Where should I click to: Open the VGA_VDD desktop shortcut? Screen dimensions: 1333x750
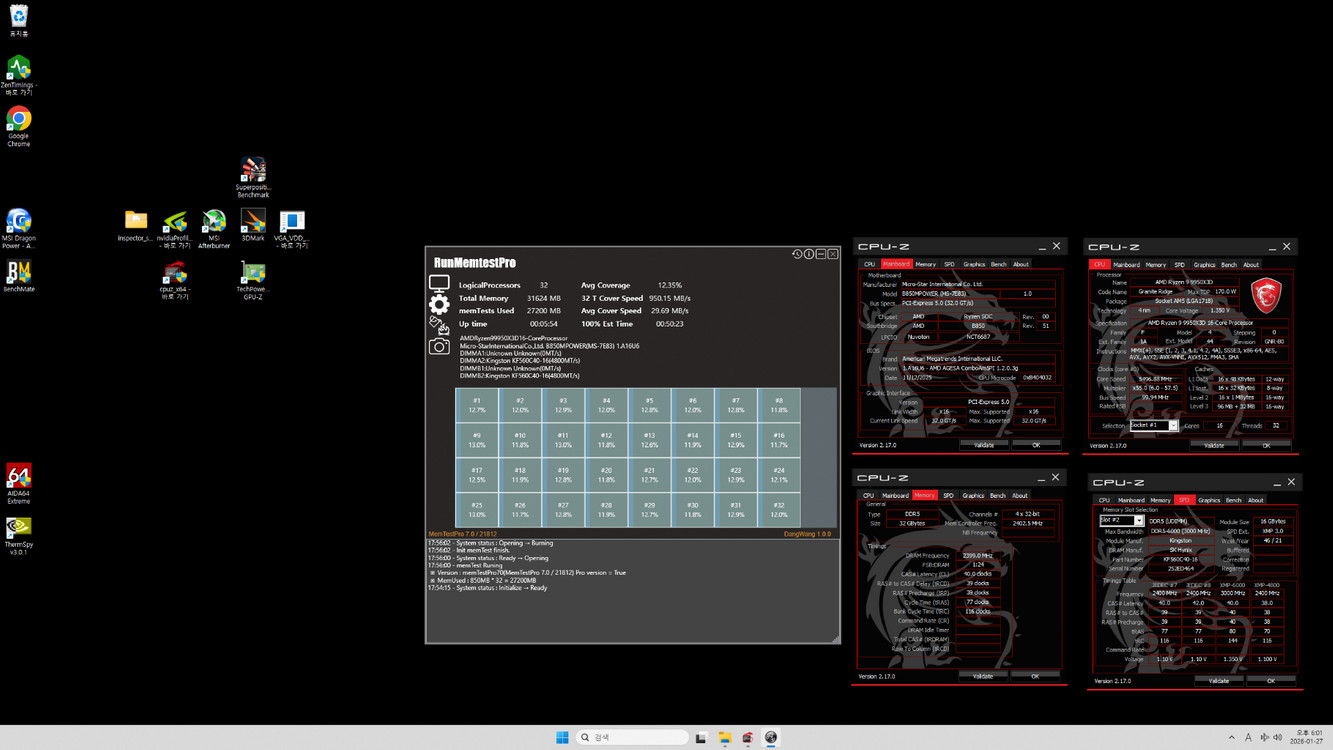pyautogui.click(x=291, y=227)
